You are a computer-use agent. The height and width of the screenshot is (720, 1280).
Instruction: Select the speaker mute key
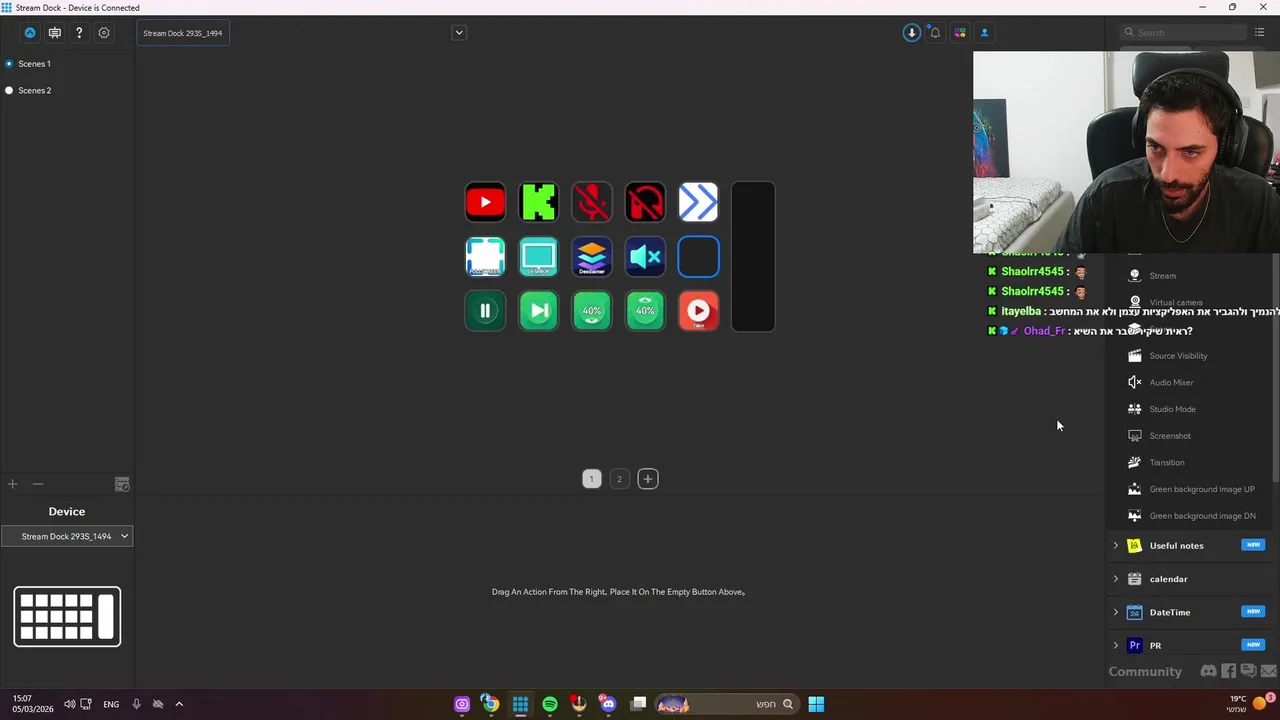pyautogui.click(x=645, y=256)
